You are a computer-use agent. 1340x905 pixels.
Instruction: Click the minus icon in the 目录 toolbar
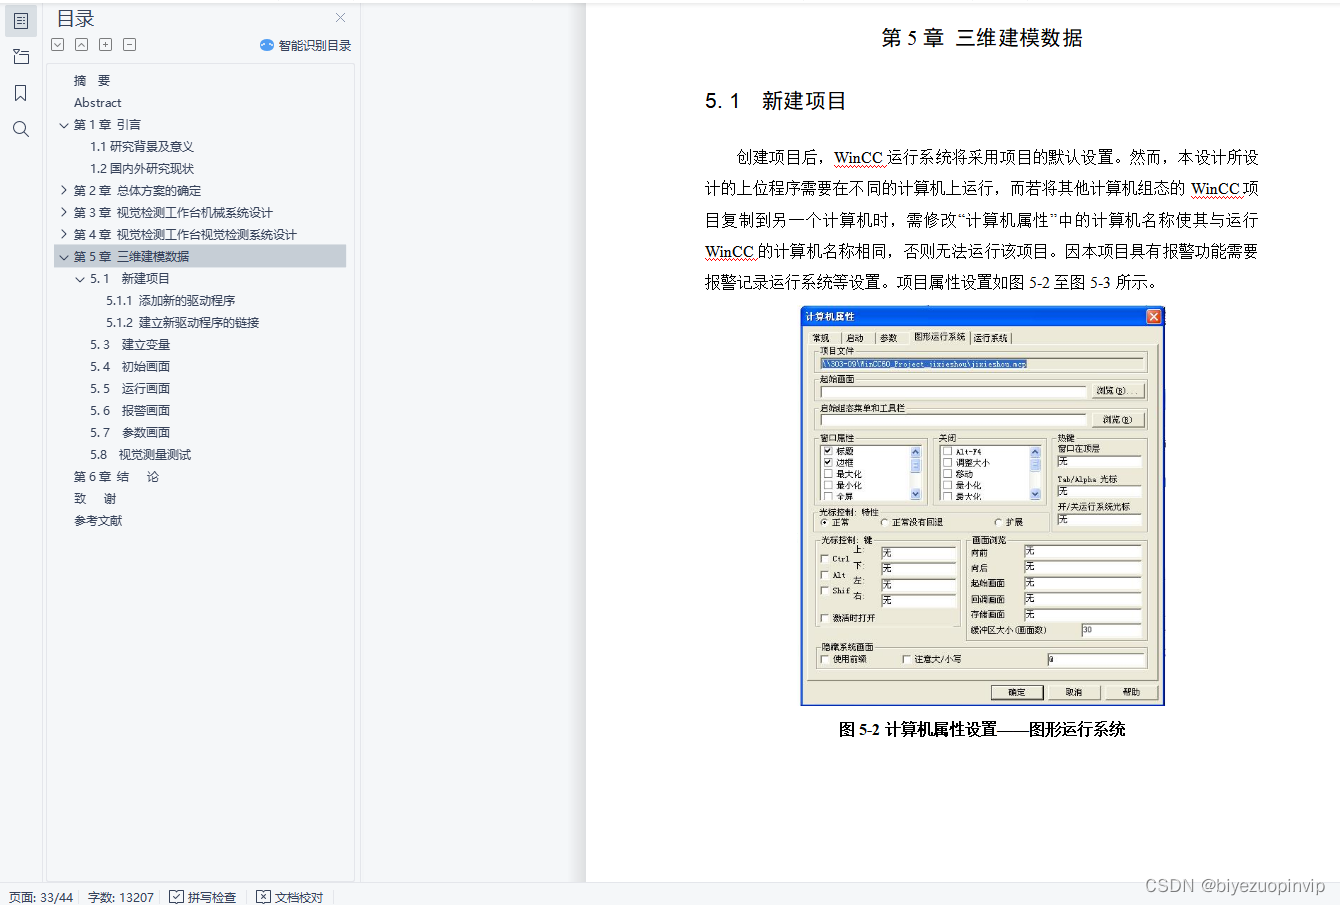(129, 44)
